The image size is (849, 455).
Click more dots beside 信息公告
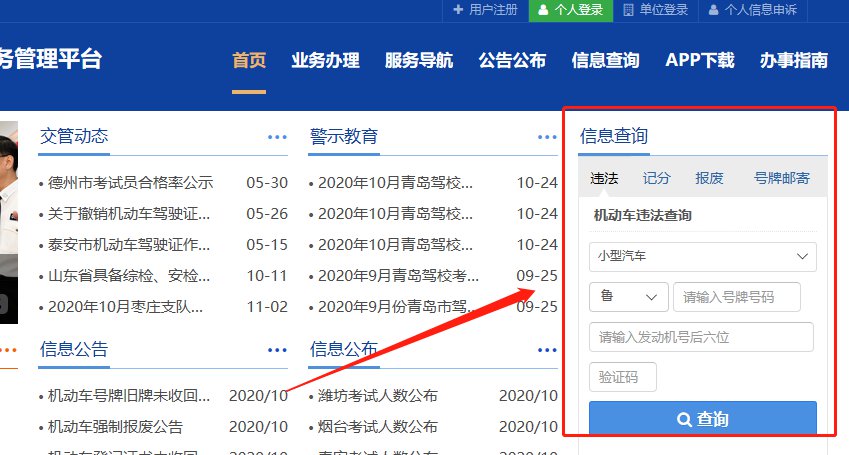click(277, 350)
